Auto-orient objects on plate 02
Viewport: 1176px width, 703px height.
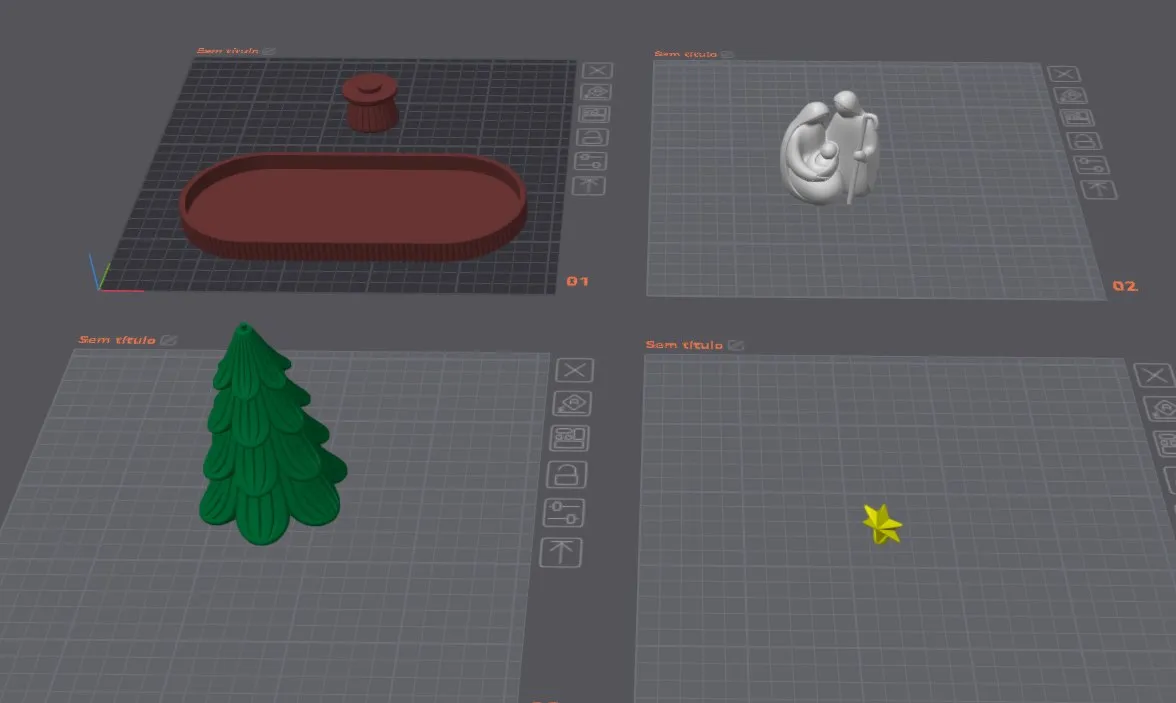(x=1070, y=95)
